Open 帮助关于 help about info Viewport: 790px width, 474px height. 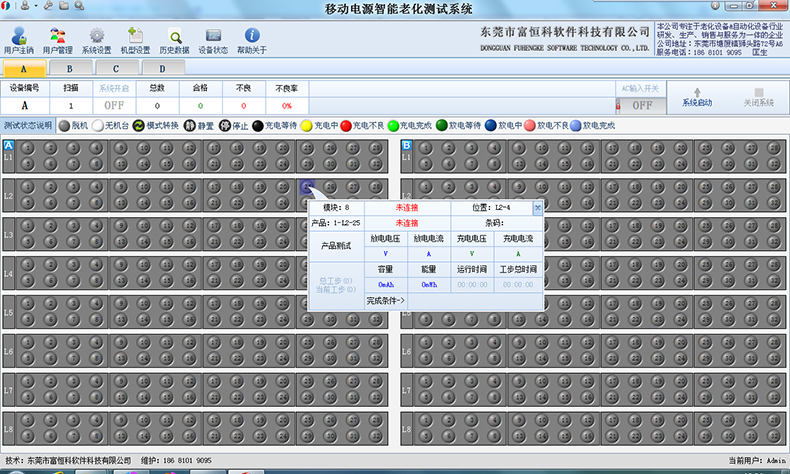252,38
